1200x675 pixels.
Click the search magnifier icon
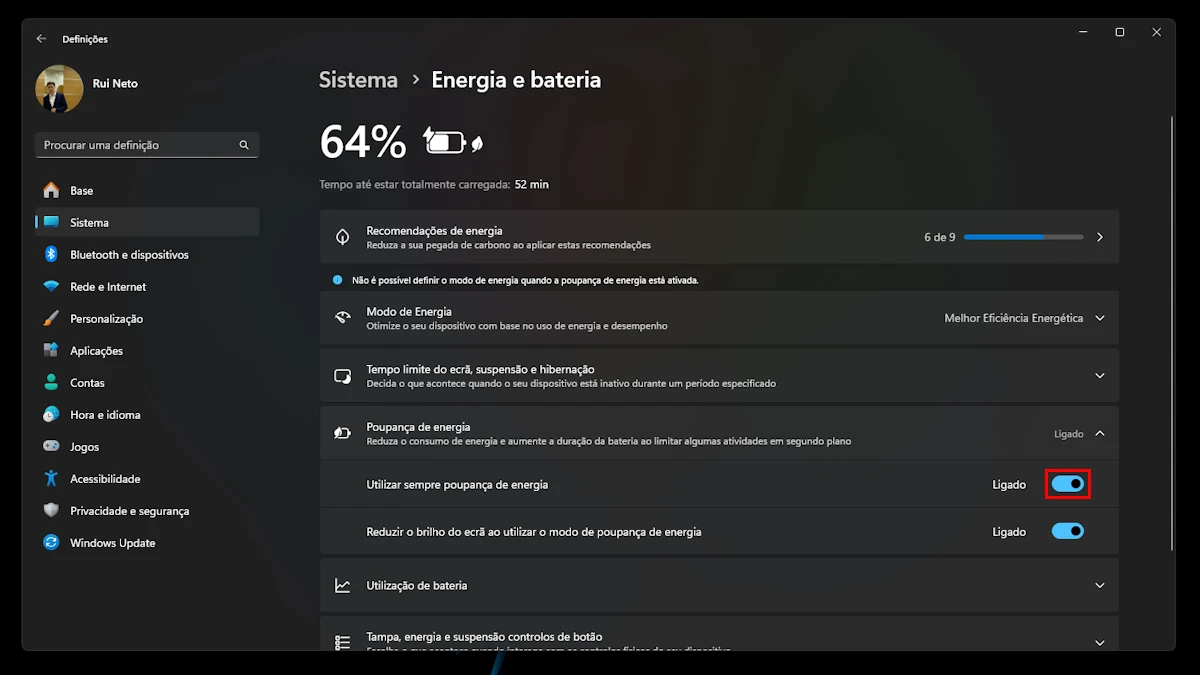pyautogui.click(x=244, y=145)
